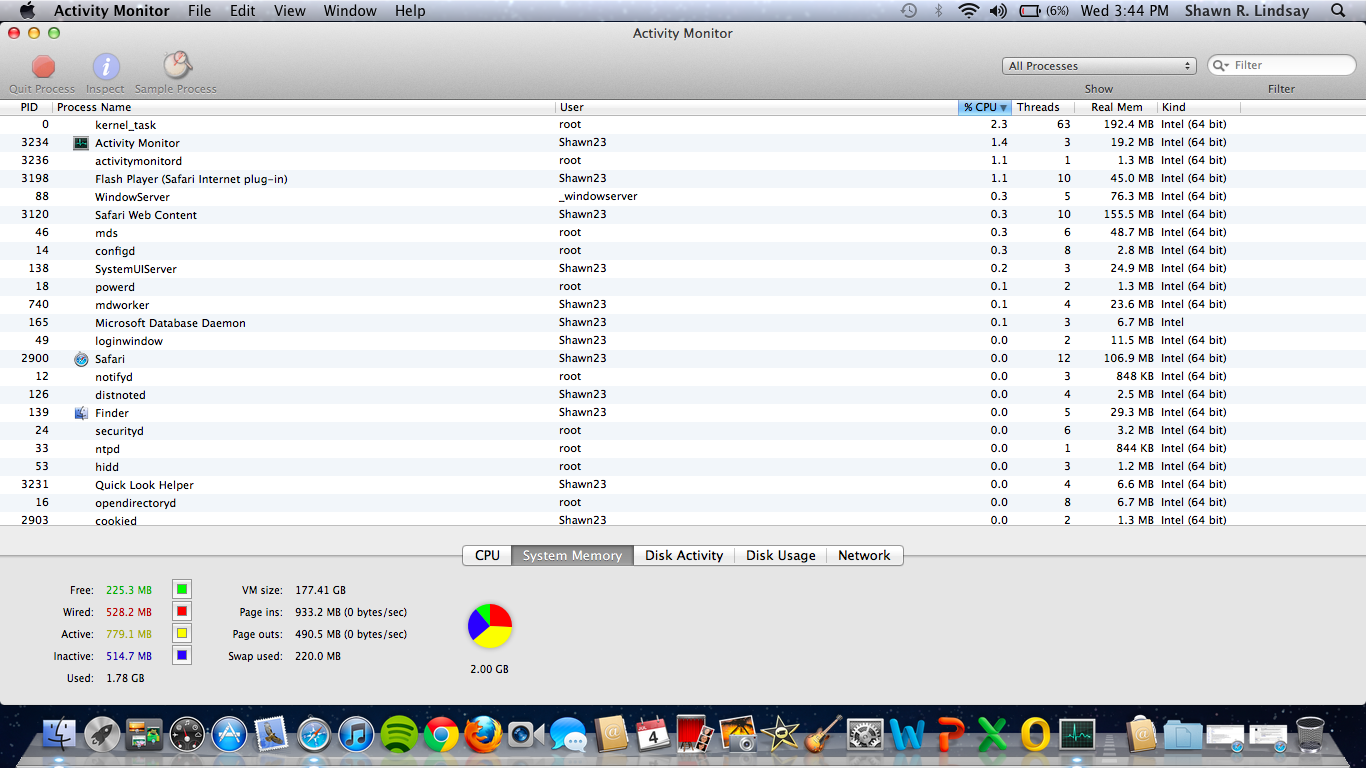This screenshot has width=1366, height=768.
Task: Switch to the CPU tab
Action: tap(487, 555)
